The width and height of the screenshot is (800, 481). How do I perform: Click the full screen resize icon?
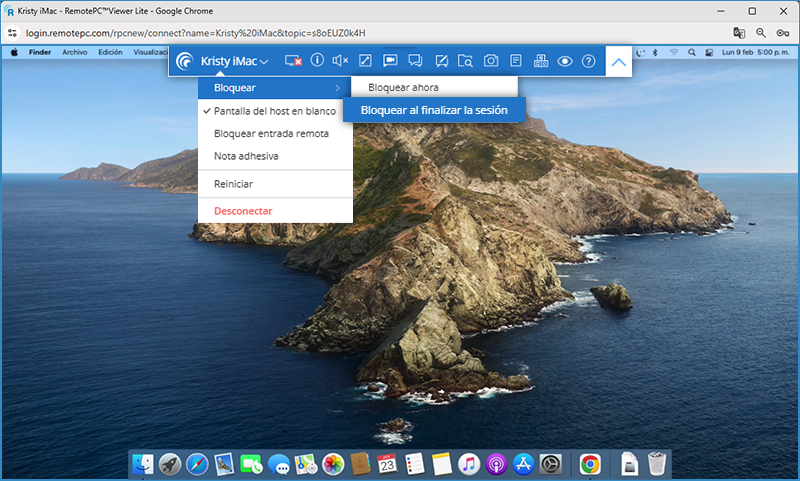coord(365,61)
